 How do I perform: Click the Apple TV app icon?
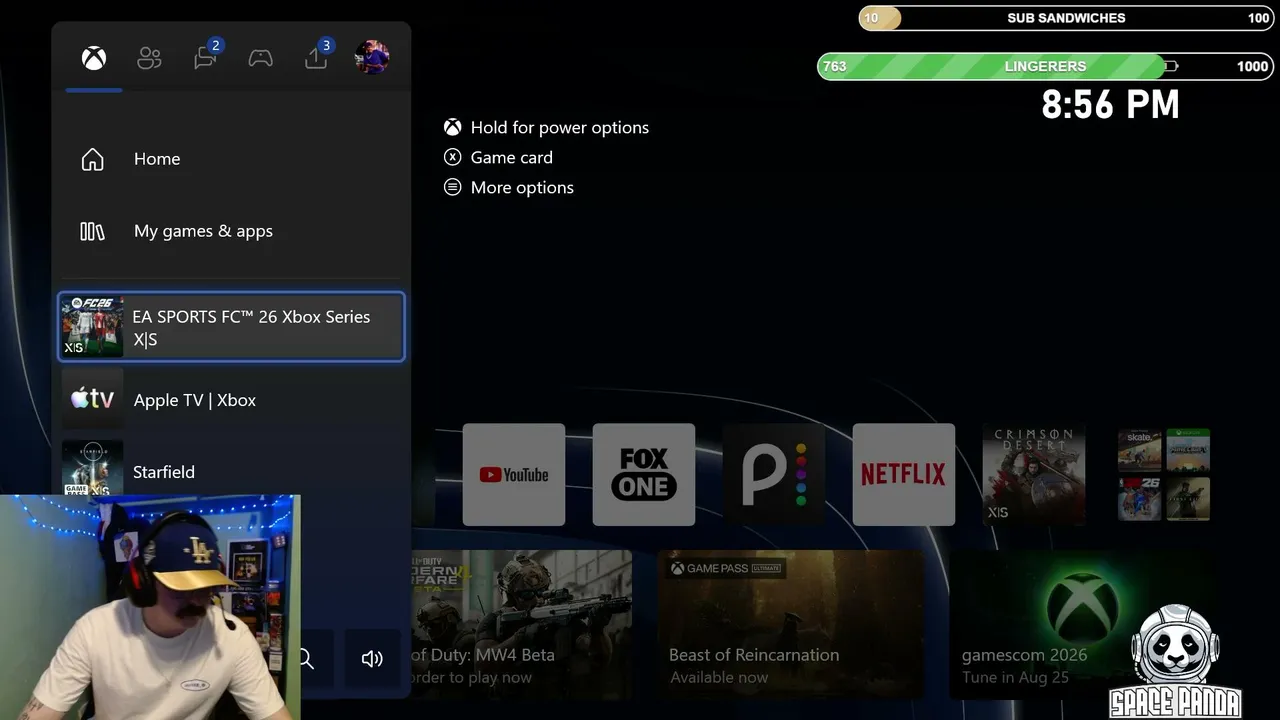pos(93,399)
